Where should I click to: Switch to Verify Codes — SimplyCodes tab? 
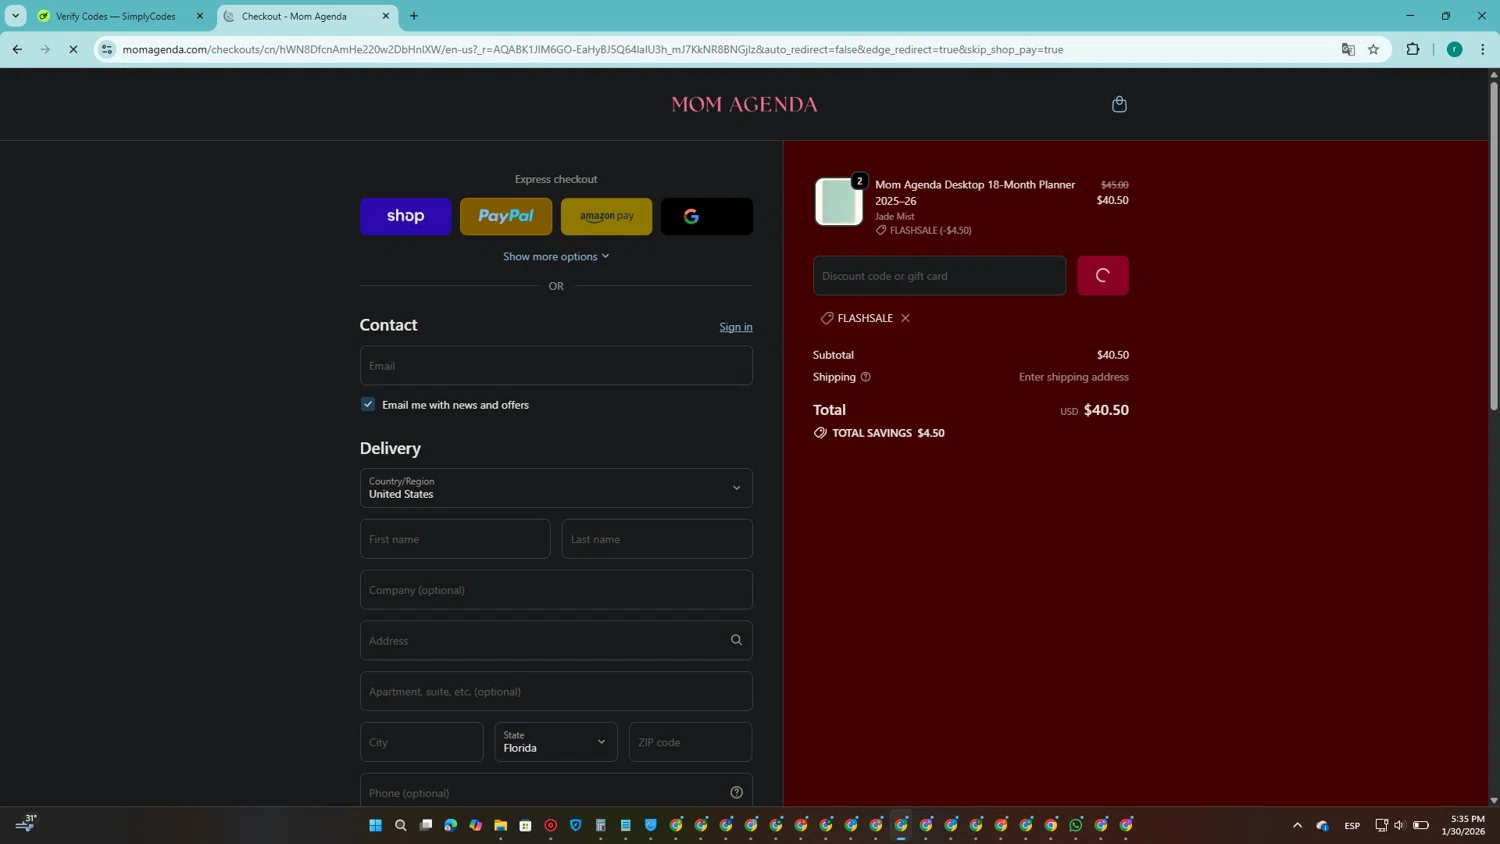(x=116, y=16)
